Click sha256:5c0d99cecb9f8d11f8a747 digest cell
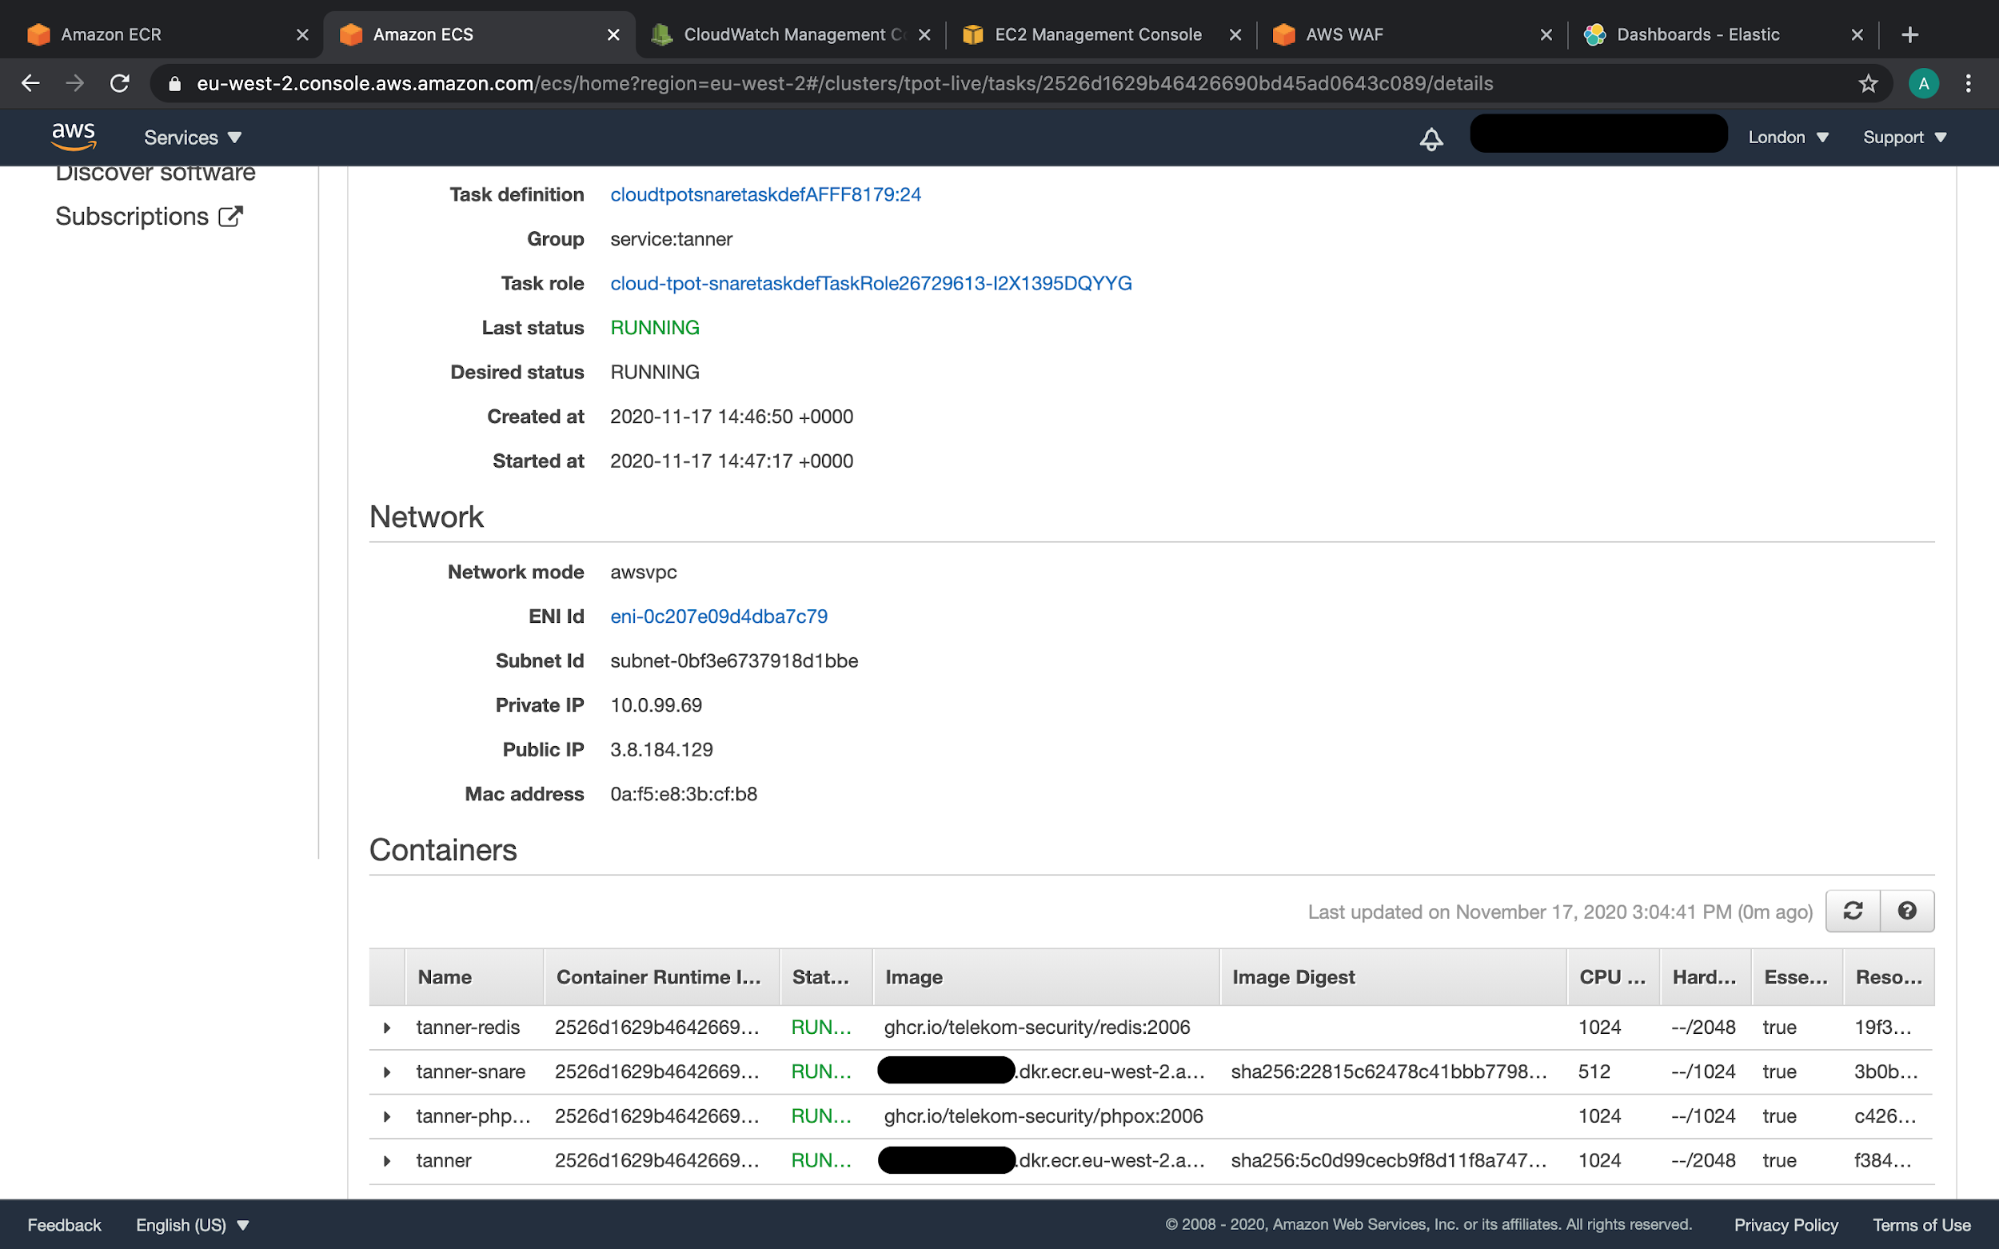The width and height of the screenshot is (1999, 1249). click(x=1389, y=1160)
